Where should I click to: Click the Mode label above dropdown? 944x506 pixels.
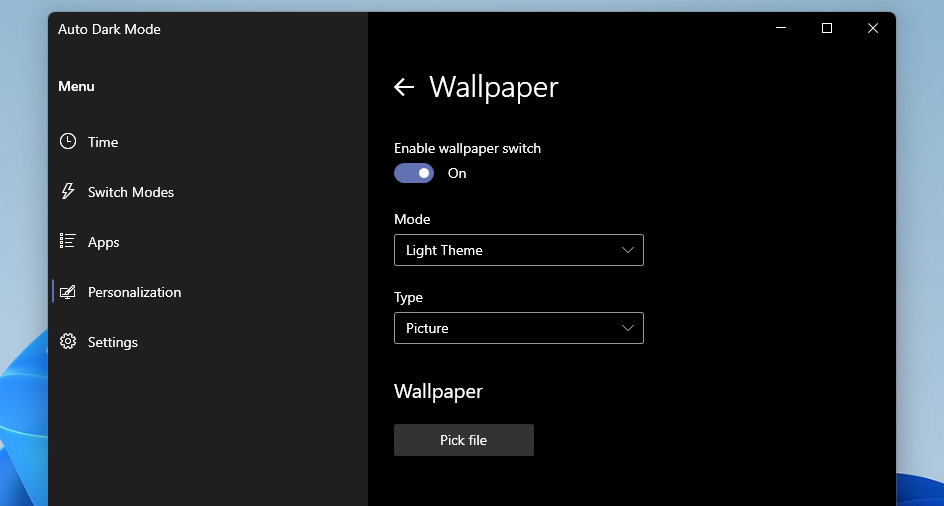click(x=412, y=219)
